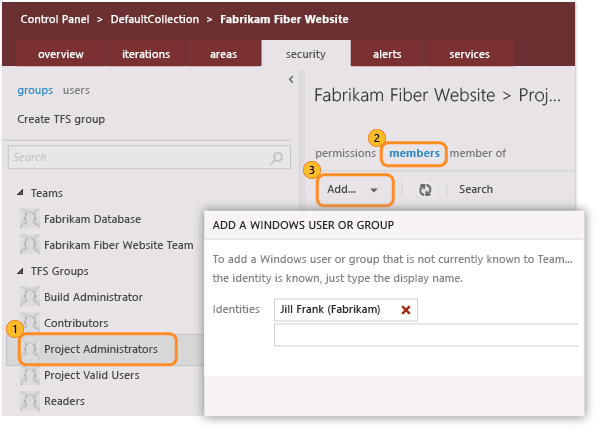Select the Readers group

tap(64, 401)
